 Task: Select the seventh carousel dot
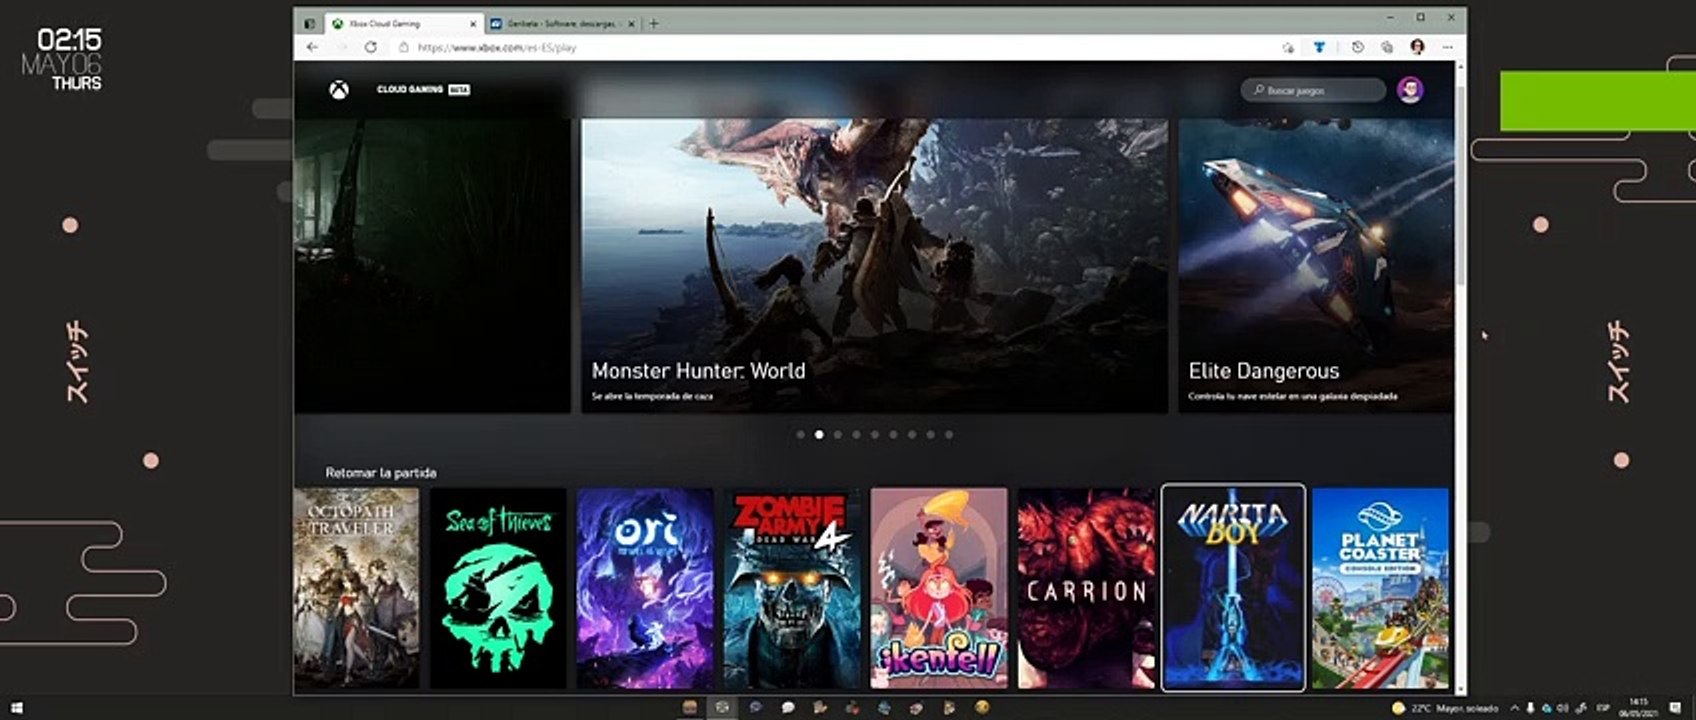coord(912,435)
